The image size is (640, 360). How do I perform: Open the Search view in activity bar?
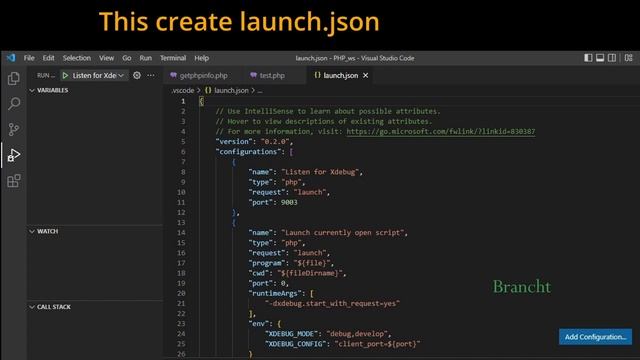pos(14,104)
